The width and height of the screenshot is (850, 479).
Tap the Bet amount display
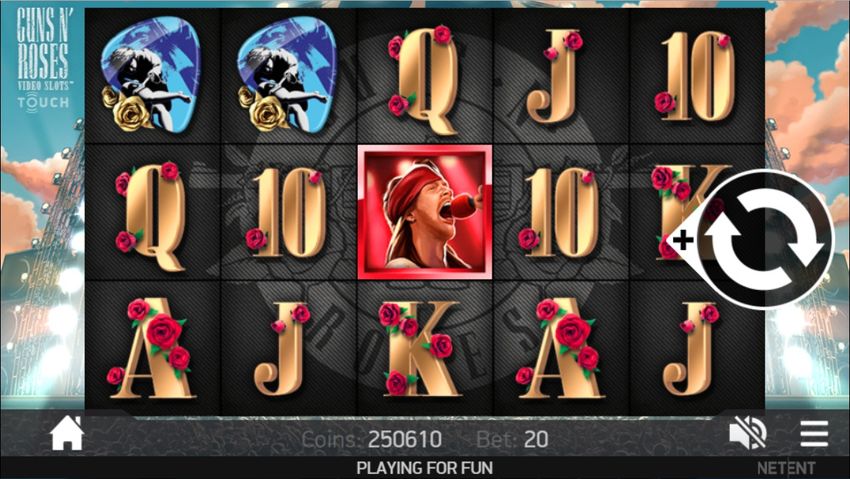point(513,439)
